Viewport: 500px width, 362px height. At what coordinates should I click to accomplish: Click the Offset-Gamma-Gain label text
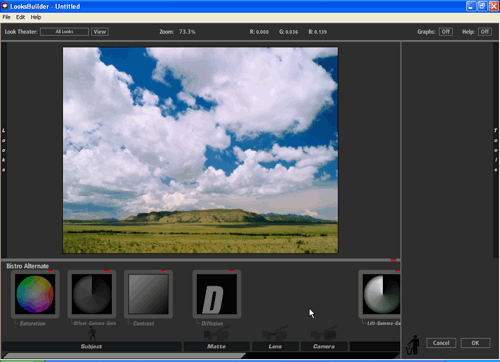95,323
